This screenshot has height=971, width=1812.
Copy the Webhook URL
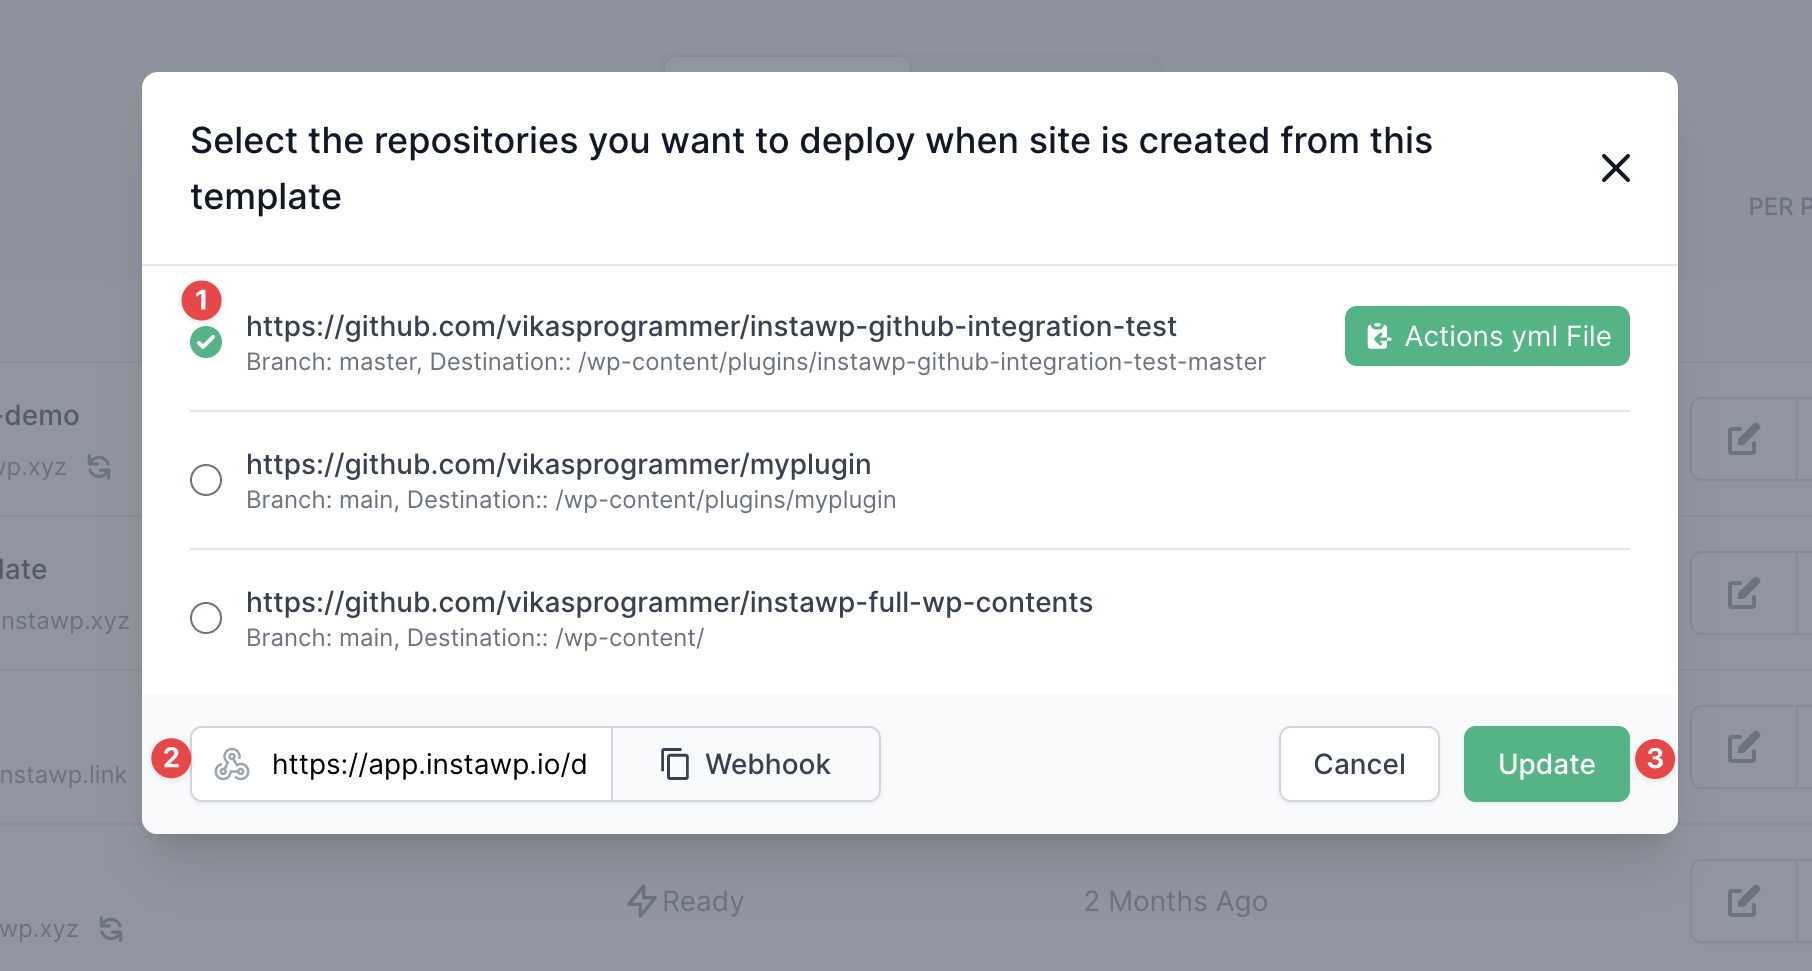pyautogui.click(x=746, y=764)
